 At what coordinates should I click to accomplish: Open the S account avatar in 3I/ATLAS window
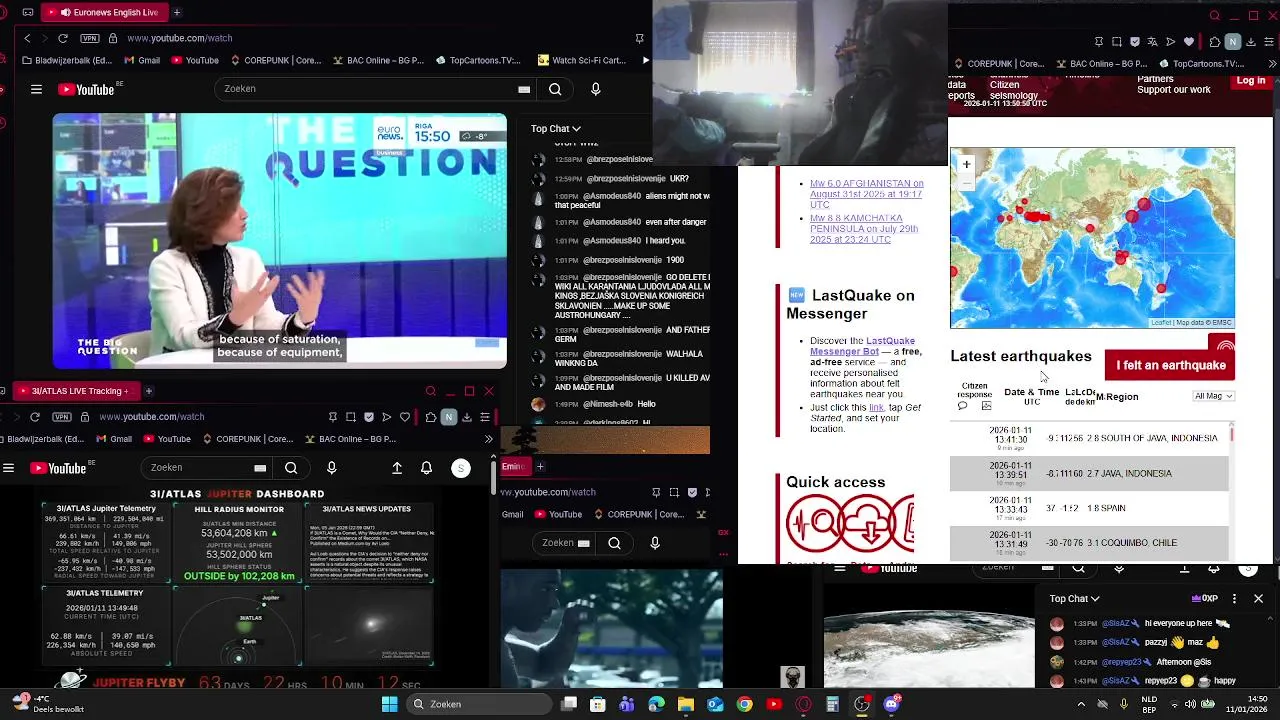tap(461, 468)
